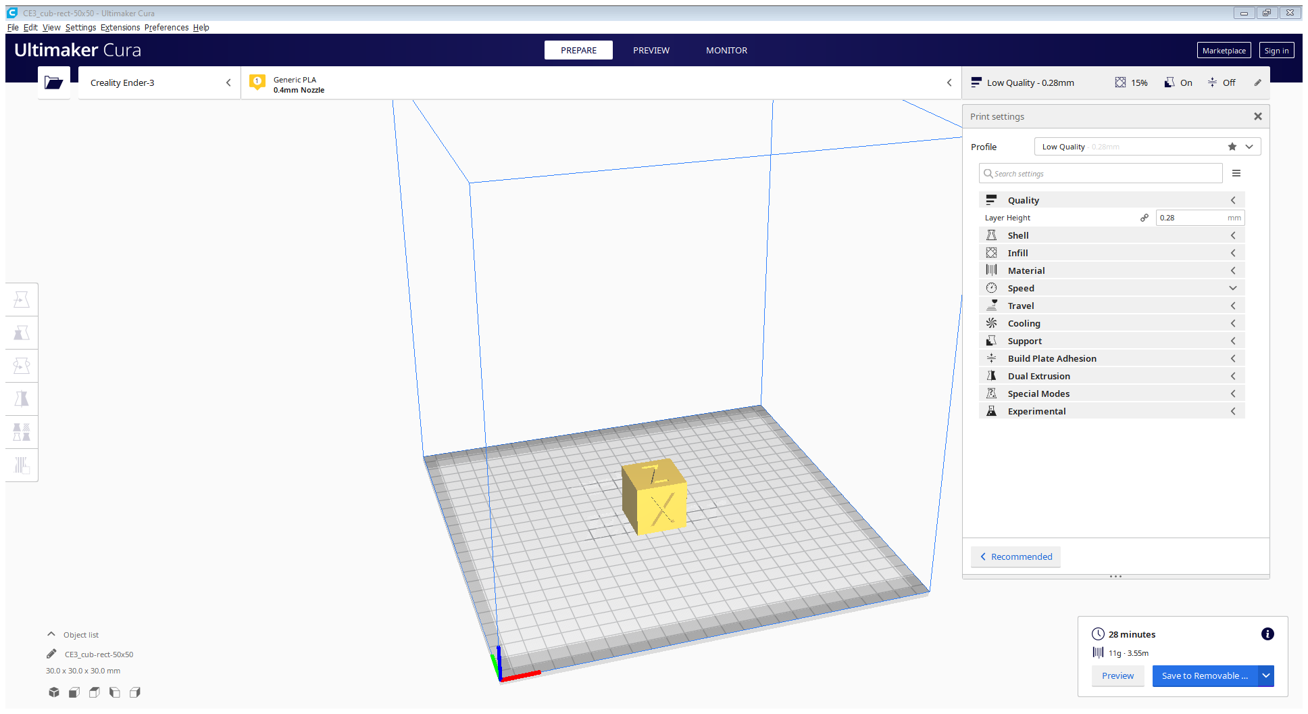This screenshot has width=1308, height=714.
Task: Click the Generic PLA material extruder icon
Action: tap(257, 83)
